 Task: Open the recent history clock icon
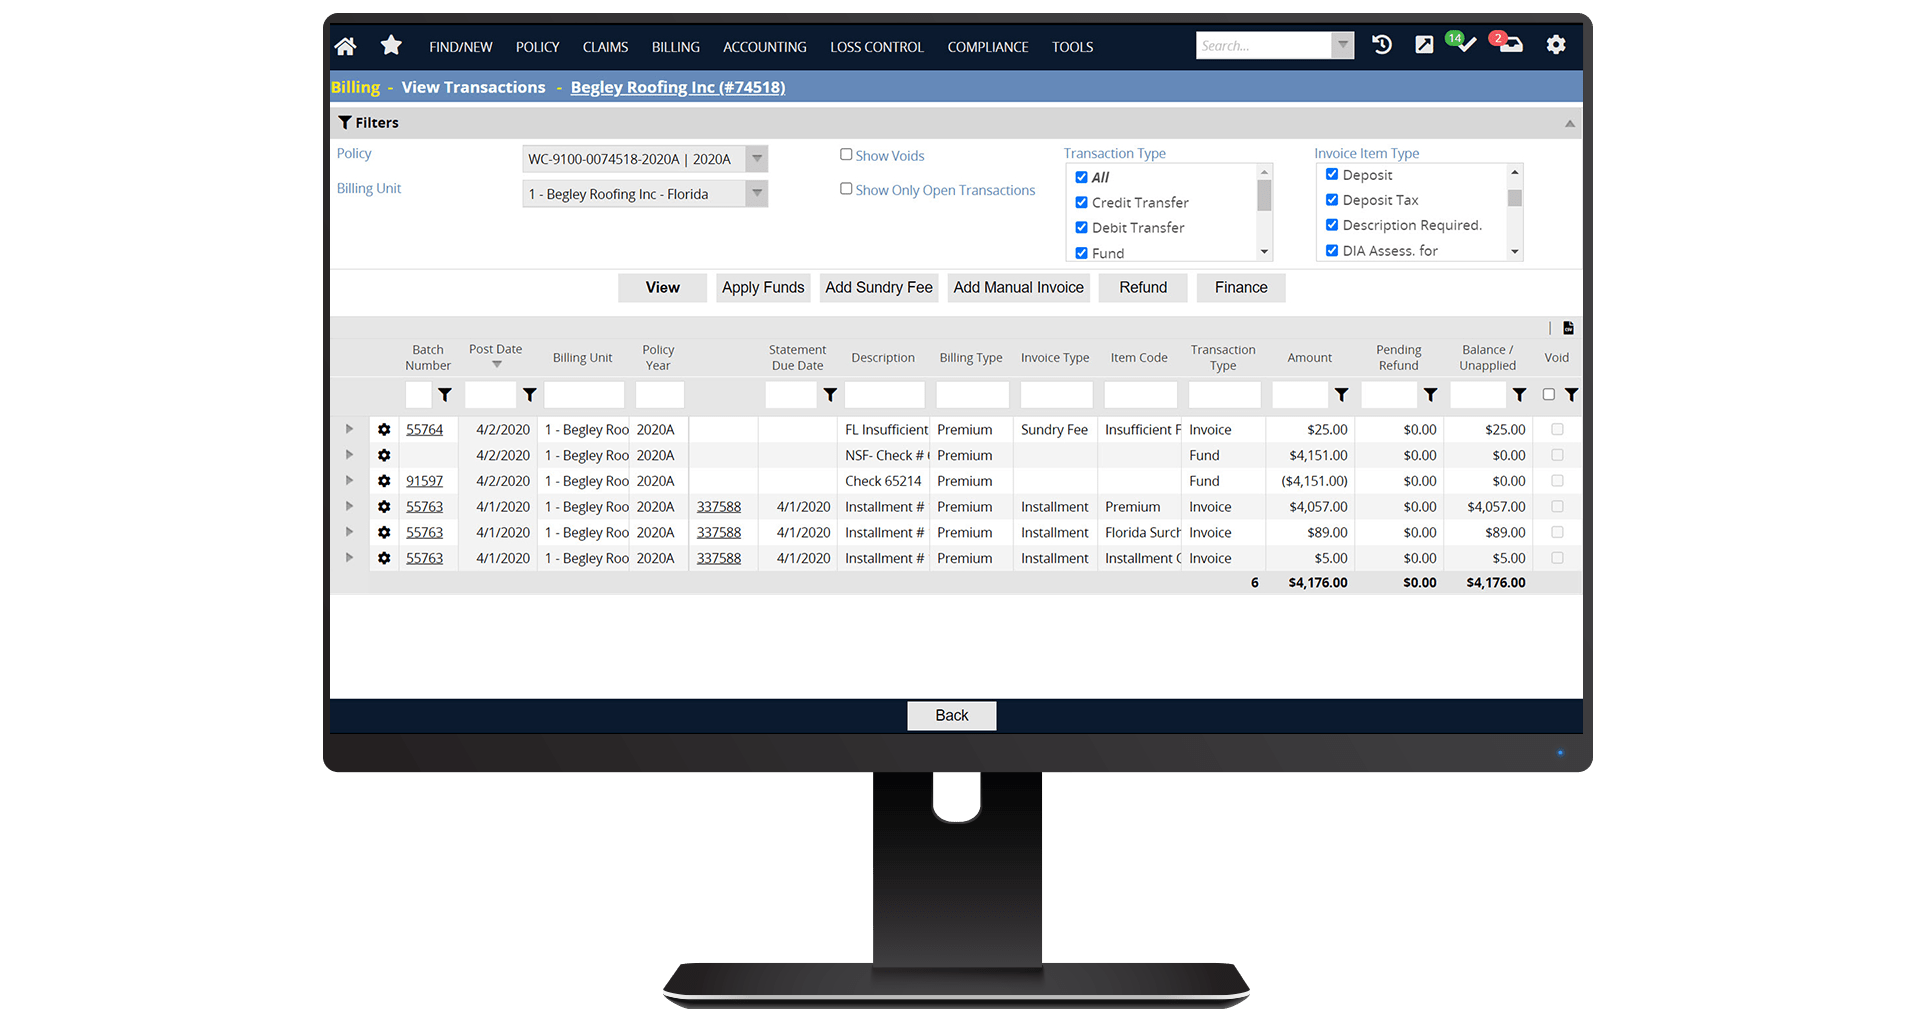1382,45
